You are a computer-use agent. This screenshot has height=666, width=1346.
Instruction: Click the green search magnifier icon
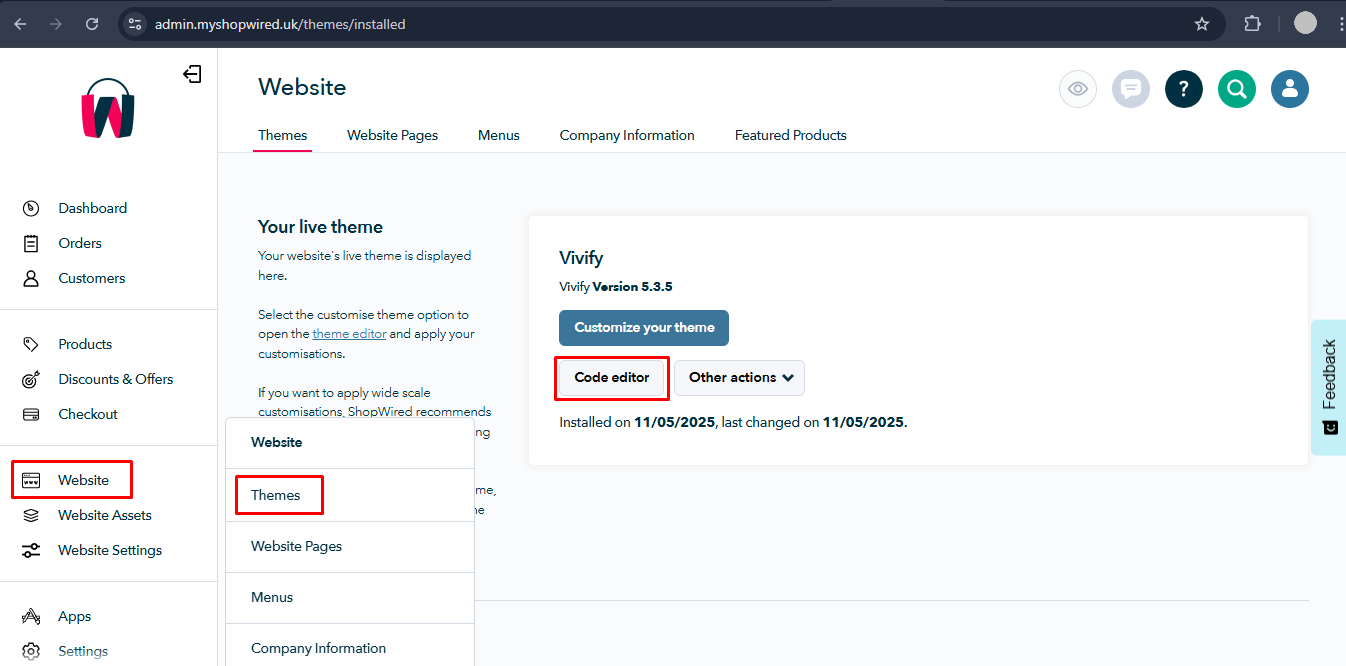tap(1237, 89)
